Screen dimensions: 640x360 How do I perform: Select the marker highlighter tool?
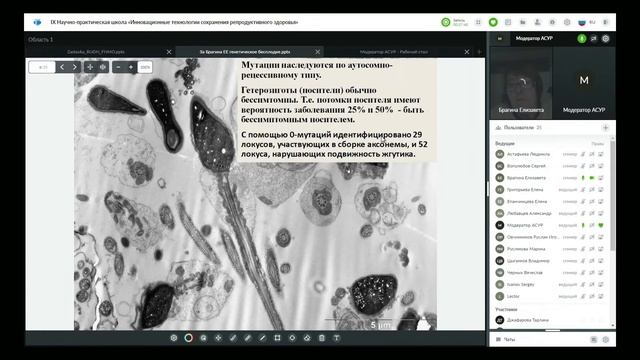(x=248, y=338)
